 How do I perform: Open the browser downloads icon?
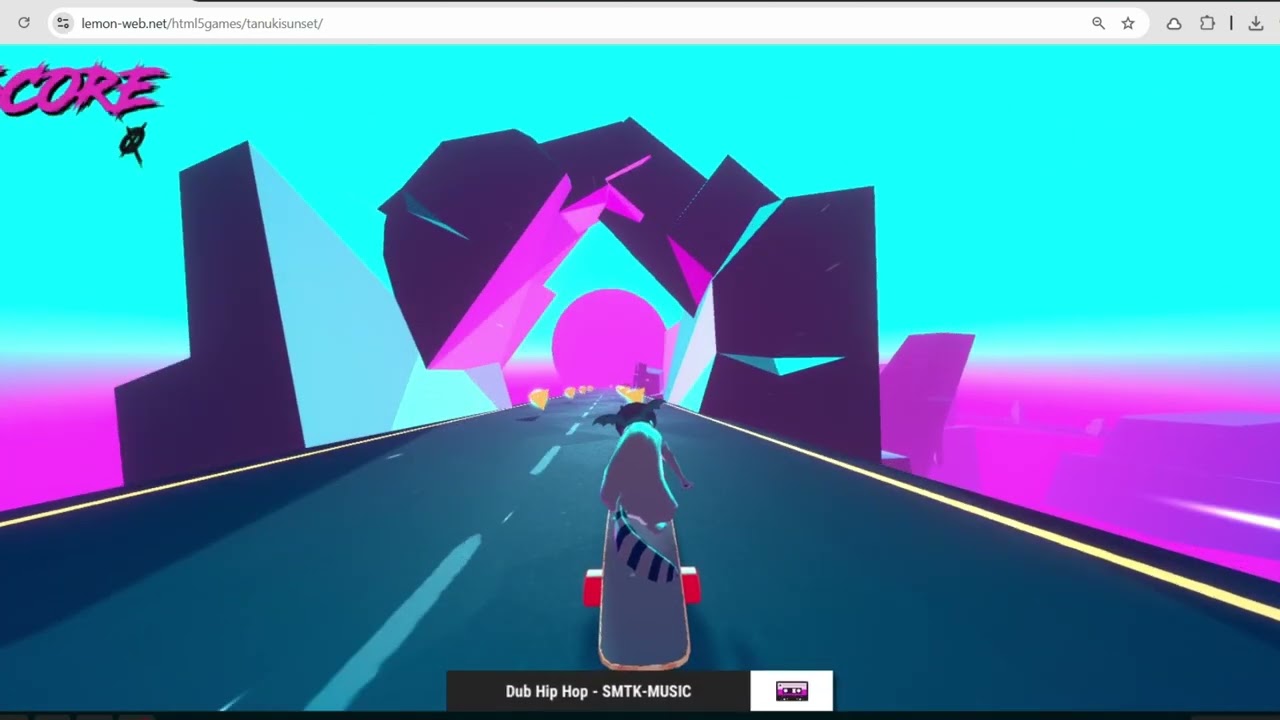point(1256,23)
